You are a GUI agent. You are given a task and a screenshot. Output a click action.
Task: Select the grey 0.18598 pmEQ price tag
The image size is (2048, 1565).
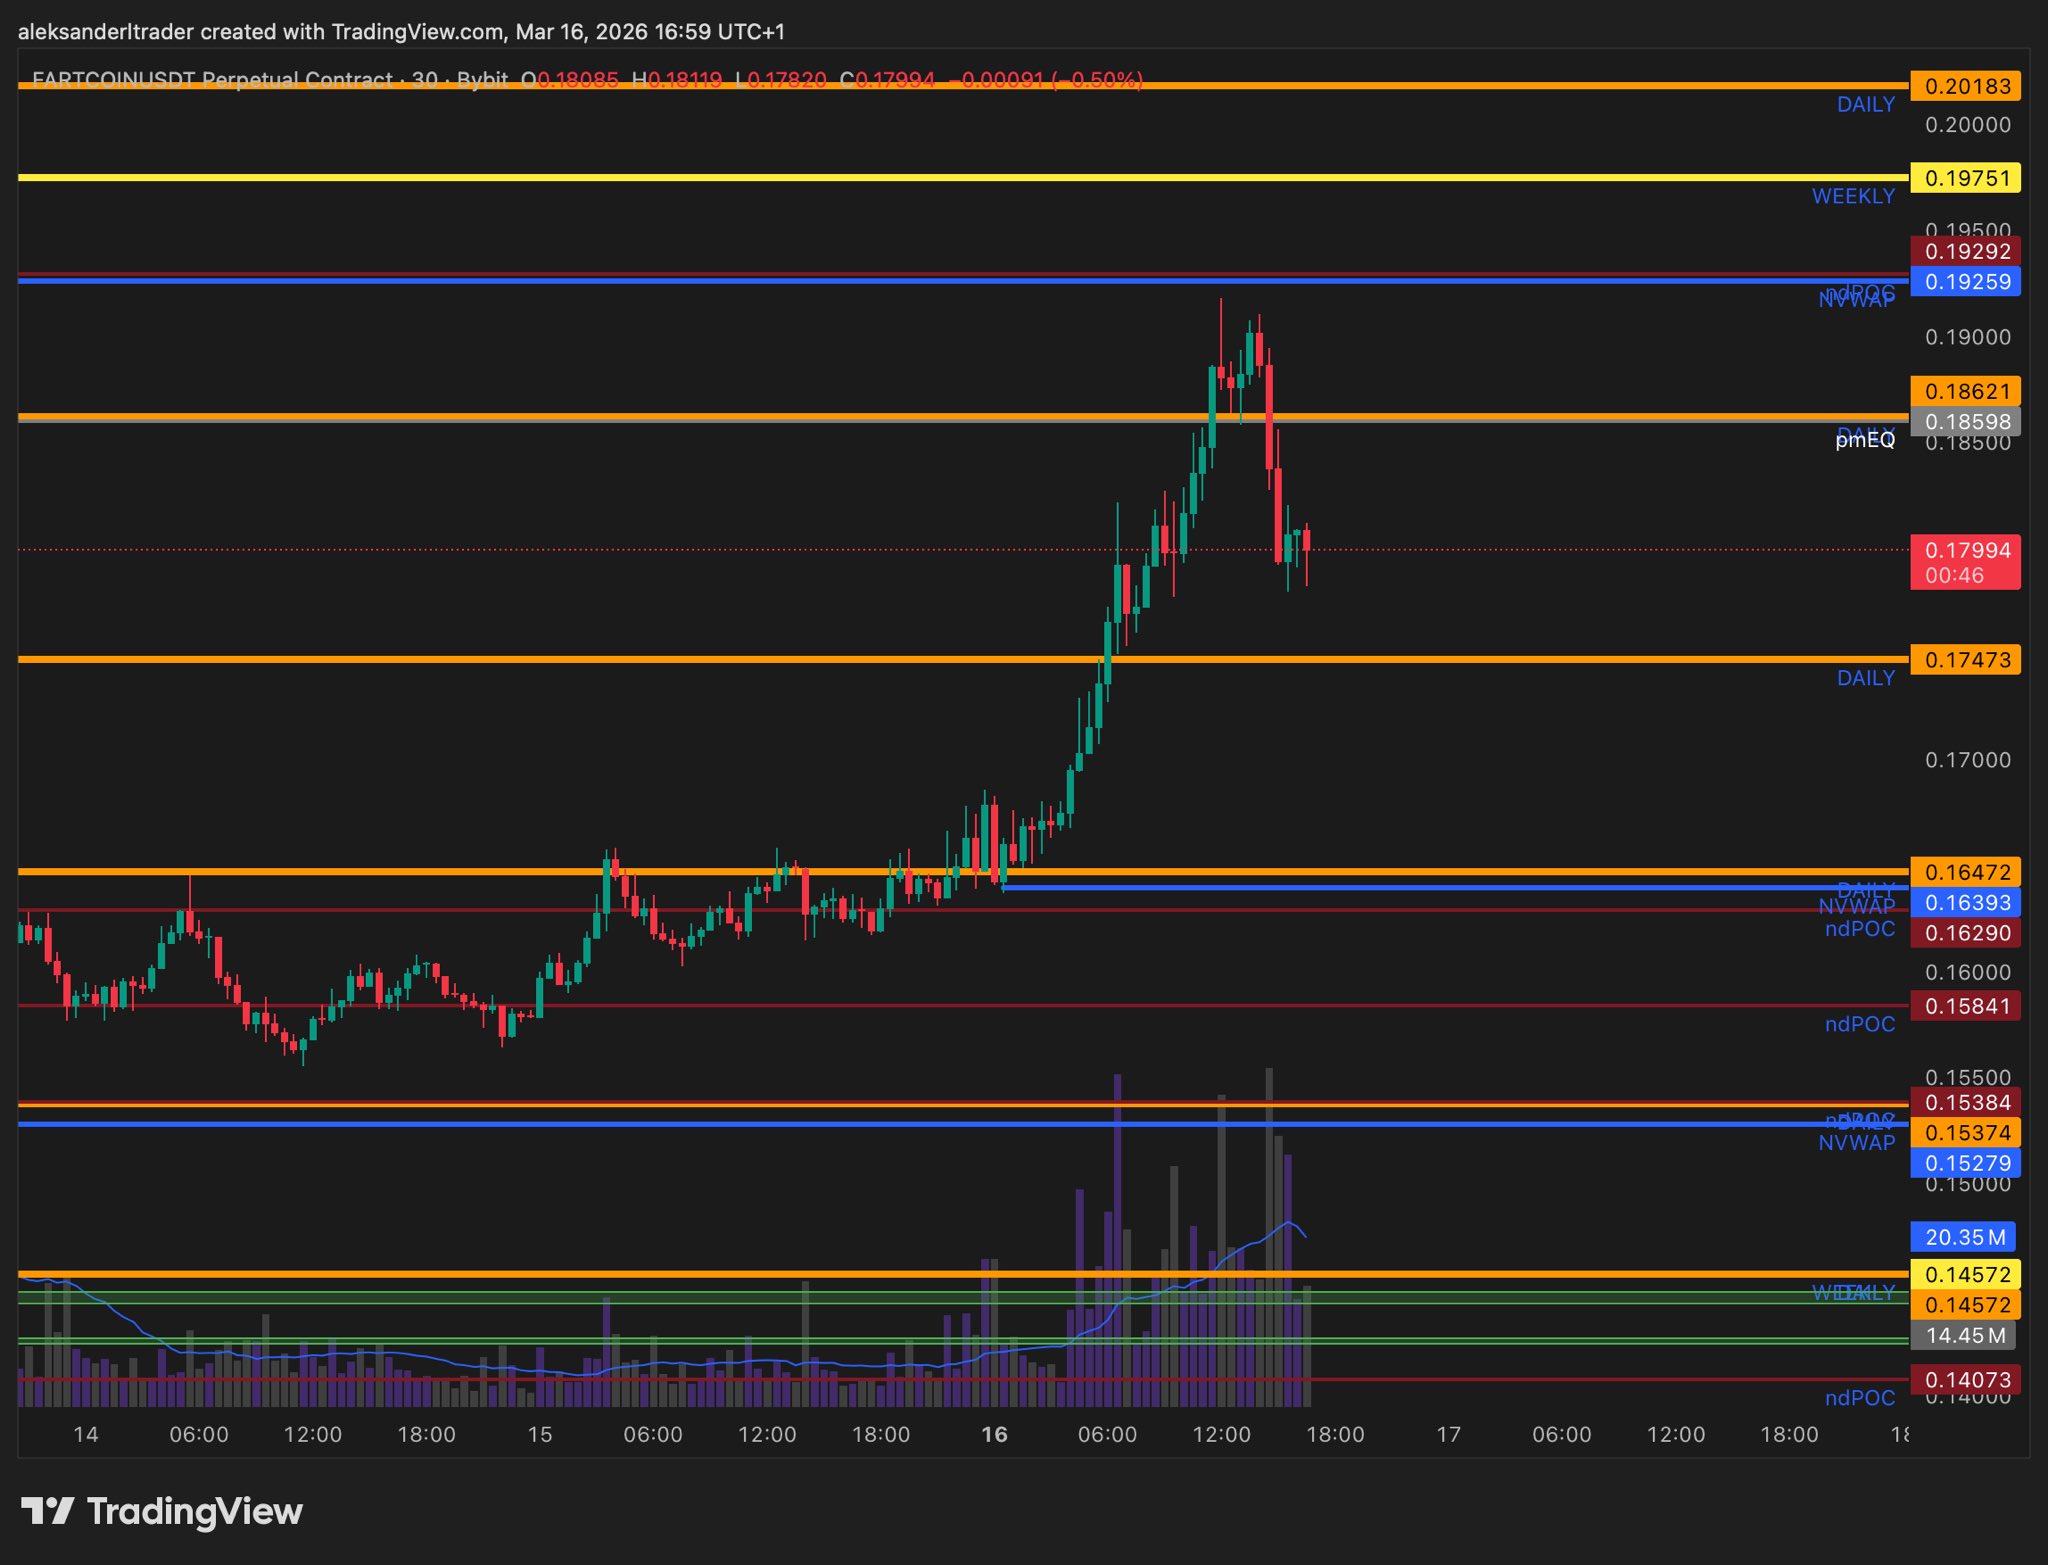click(x=1965, y=422)
